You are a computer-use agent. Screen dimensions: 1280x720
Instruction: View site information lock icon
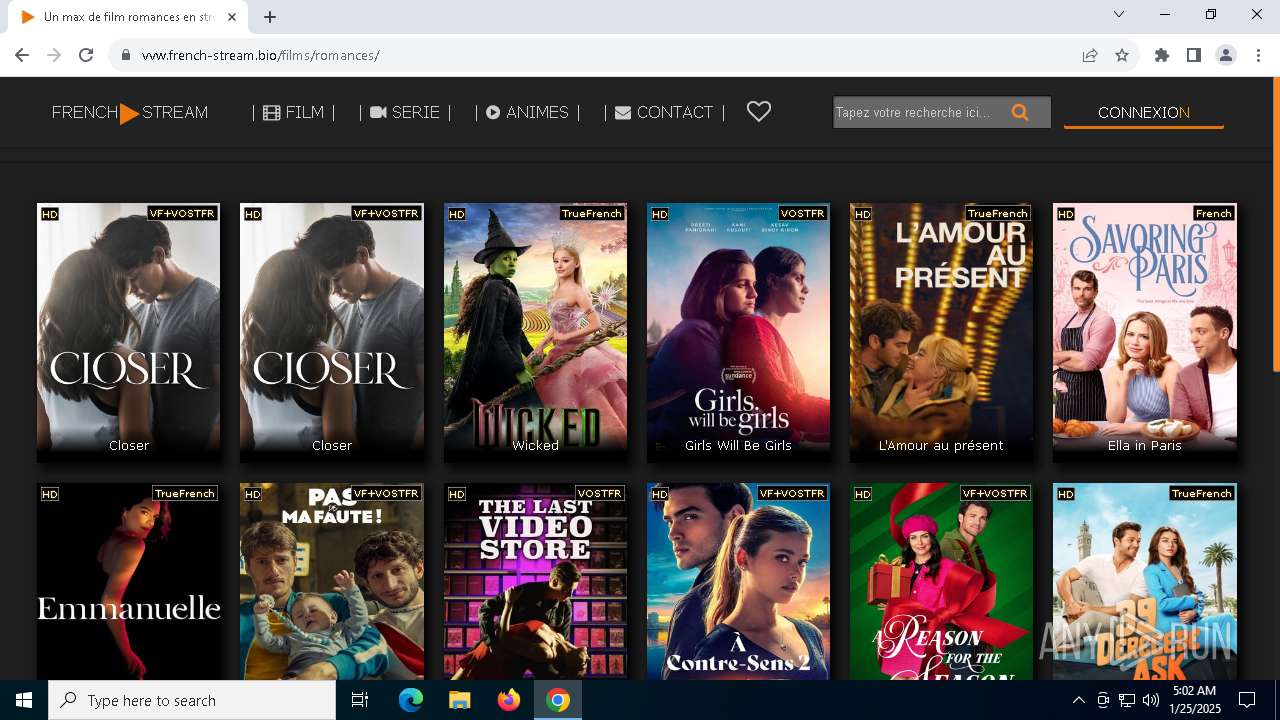pos(125,55)
